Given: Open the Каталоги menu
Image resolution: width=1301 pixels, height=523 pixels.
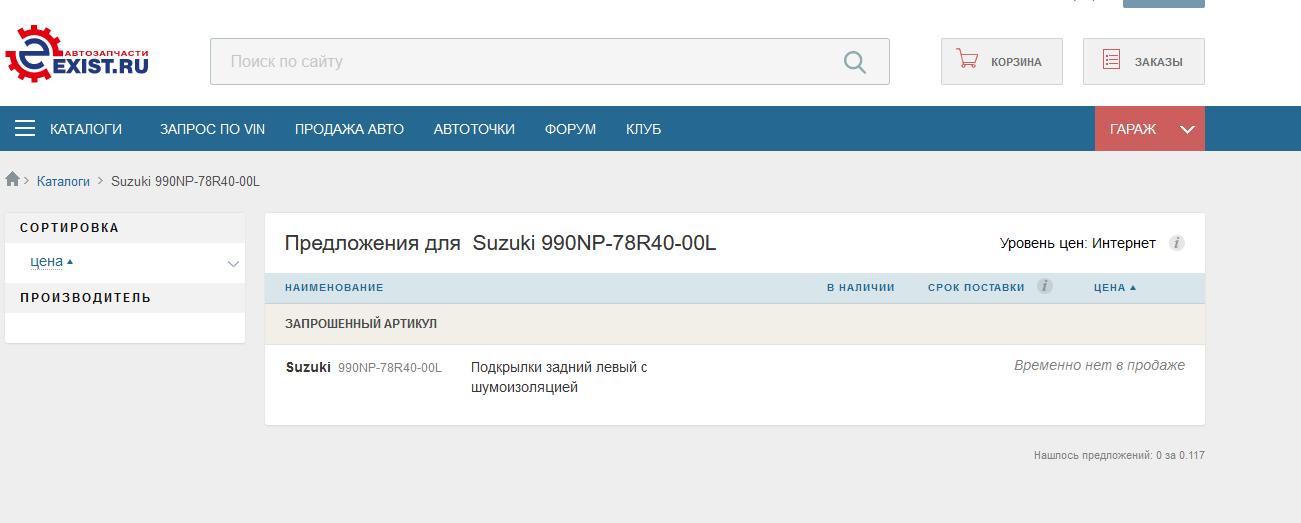Looking at the screenshot, I should (x=86, y=129).
